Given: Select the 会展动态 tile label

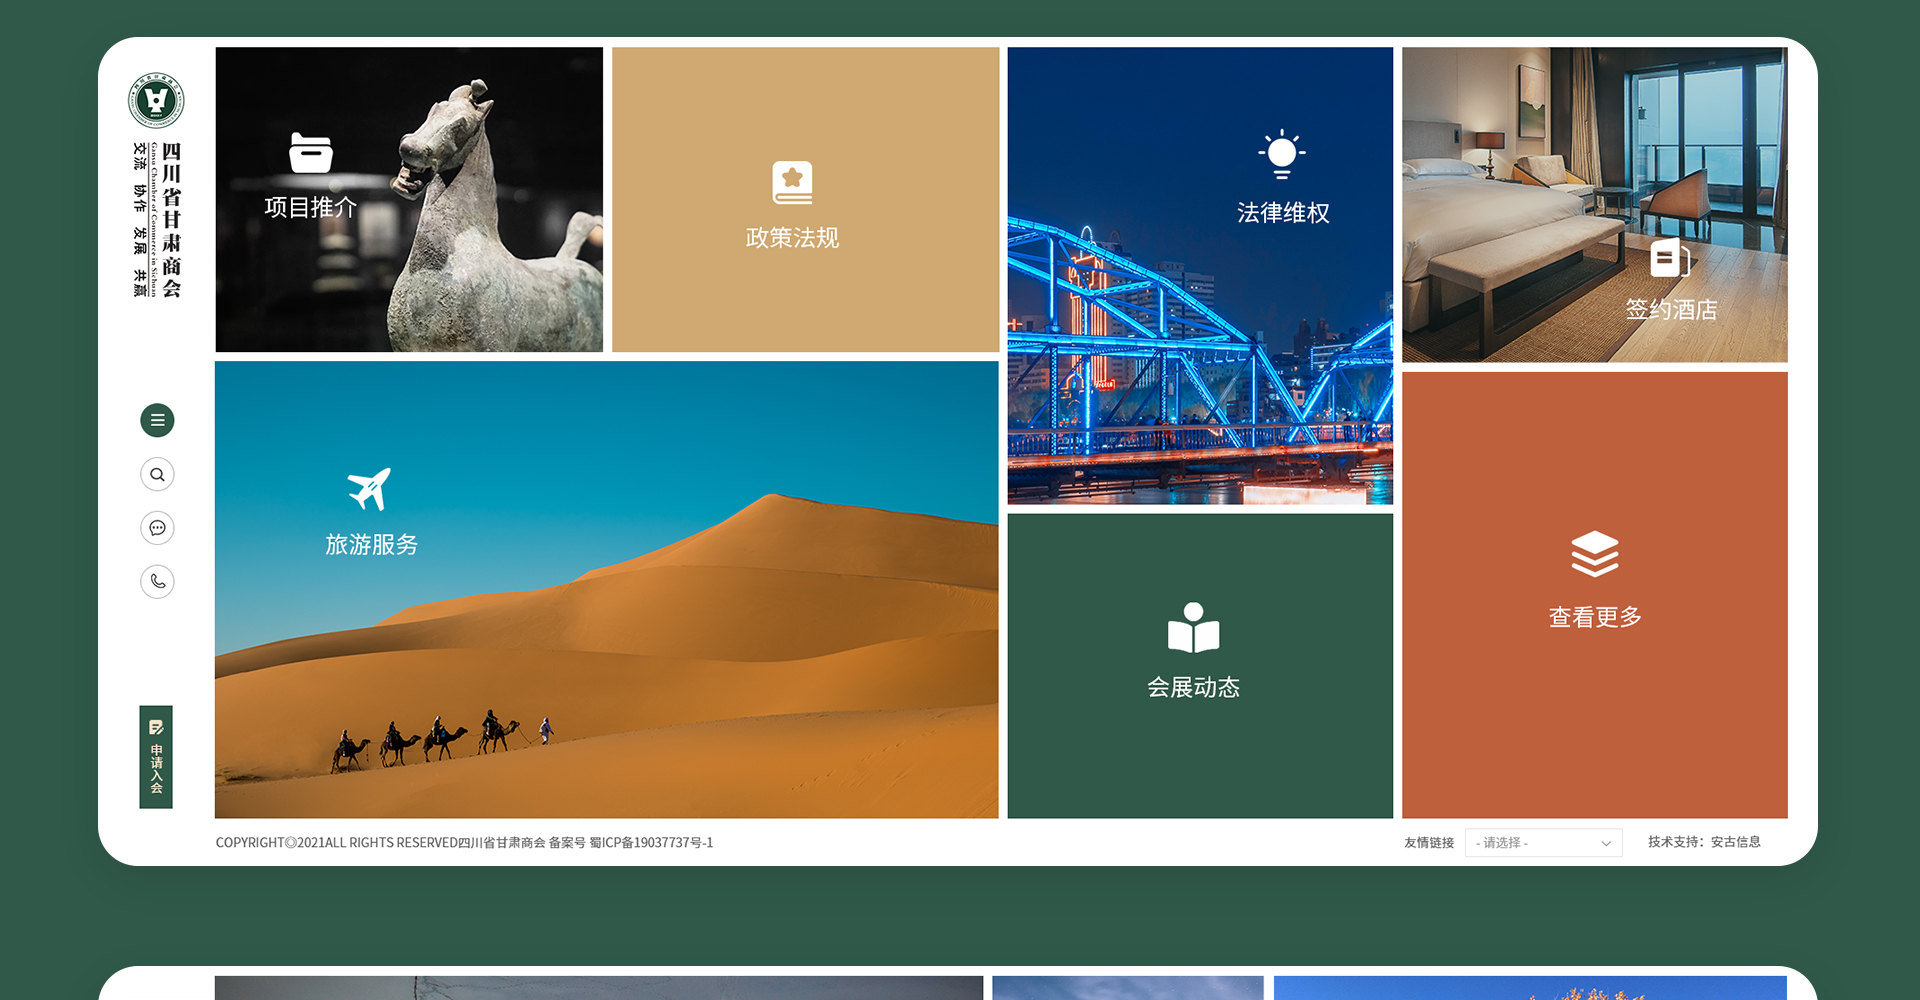Looking at the screenshot, I should coord(1193,688).
